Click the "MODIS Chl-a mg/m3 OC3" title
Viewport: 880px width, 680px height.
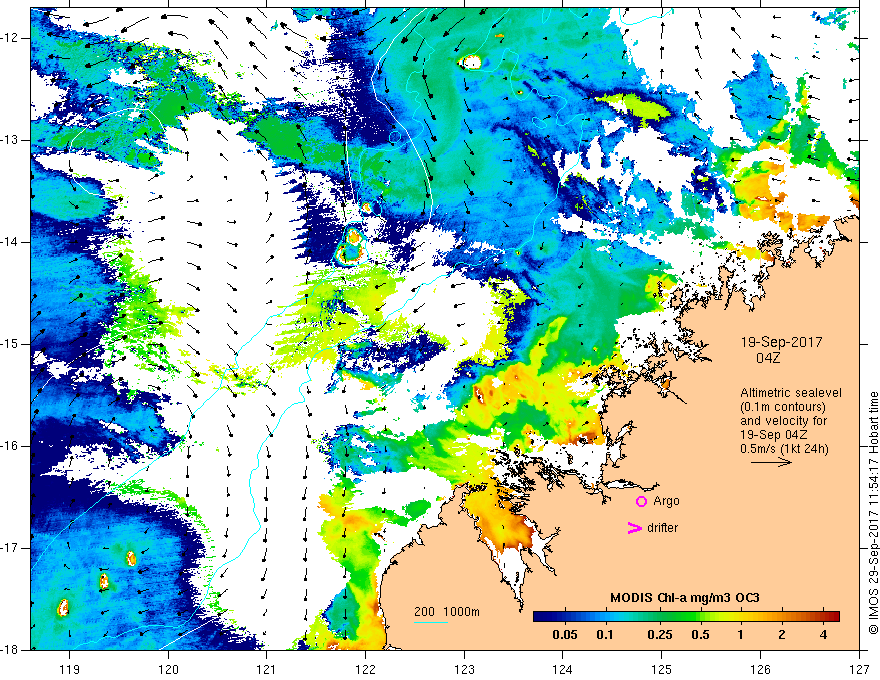(x=685, y=598)
